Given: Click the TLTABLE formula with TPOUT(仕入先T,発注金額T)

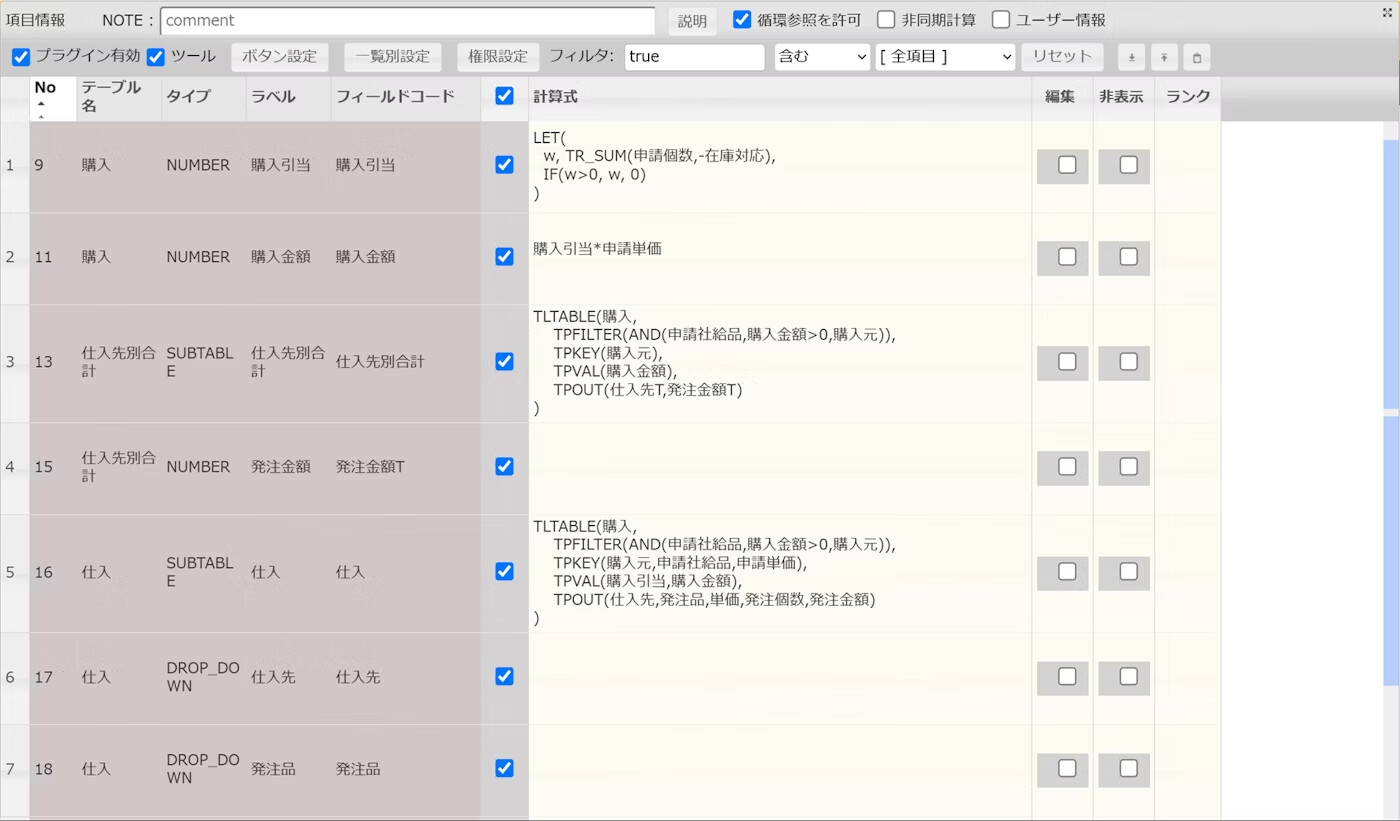Looking at the screenshot, I should (780, 363).
